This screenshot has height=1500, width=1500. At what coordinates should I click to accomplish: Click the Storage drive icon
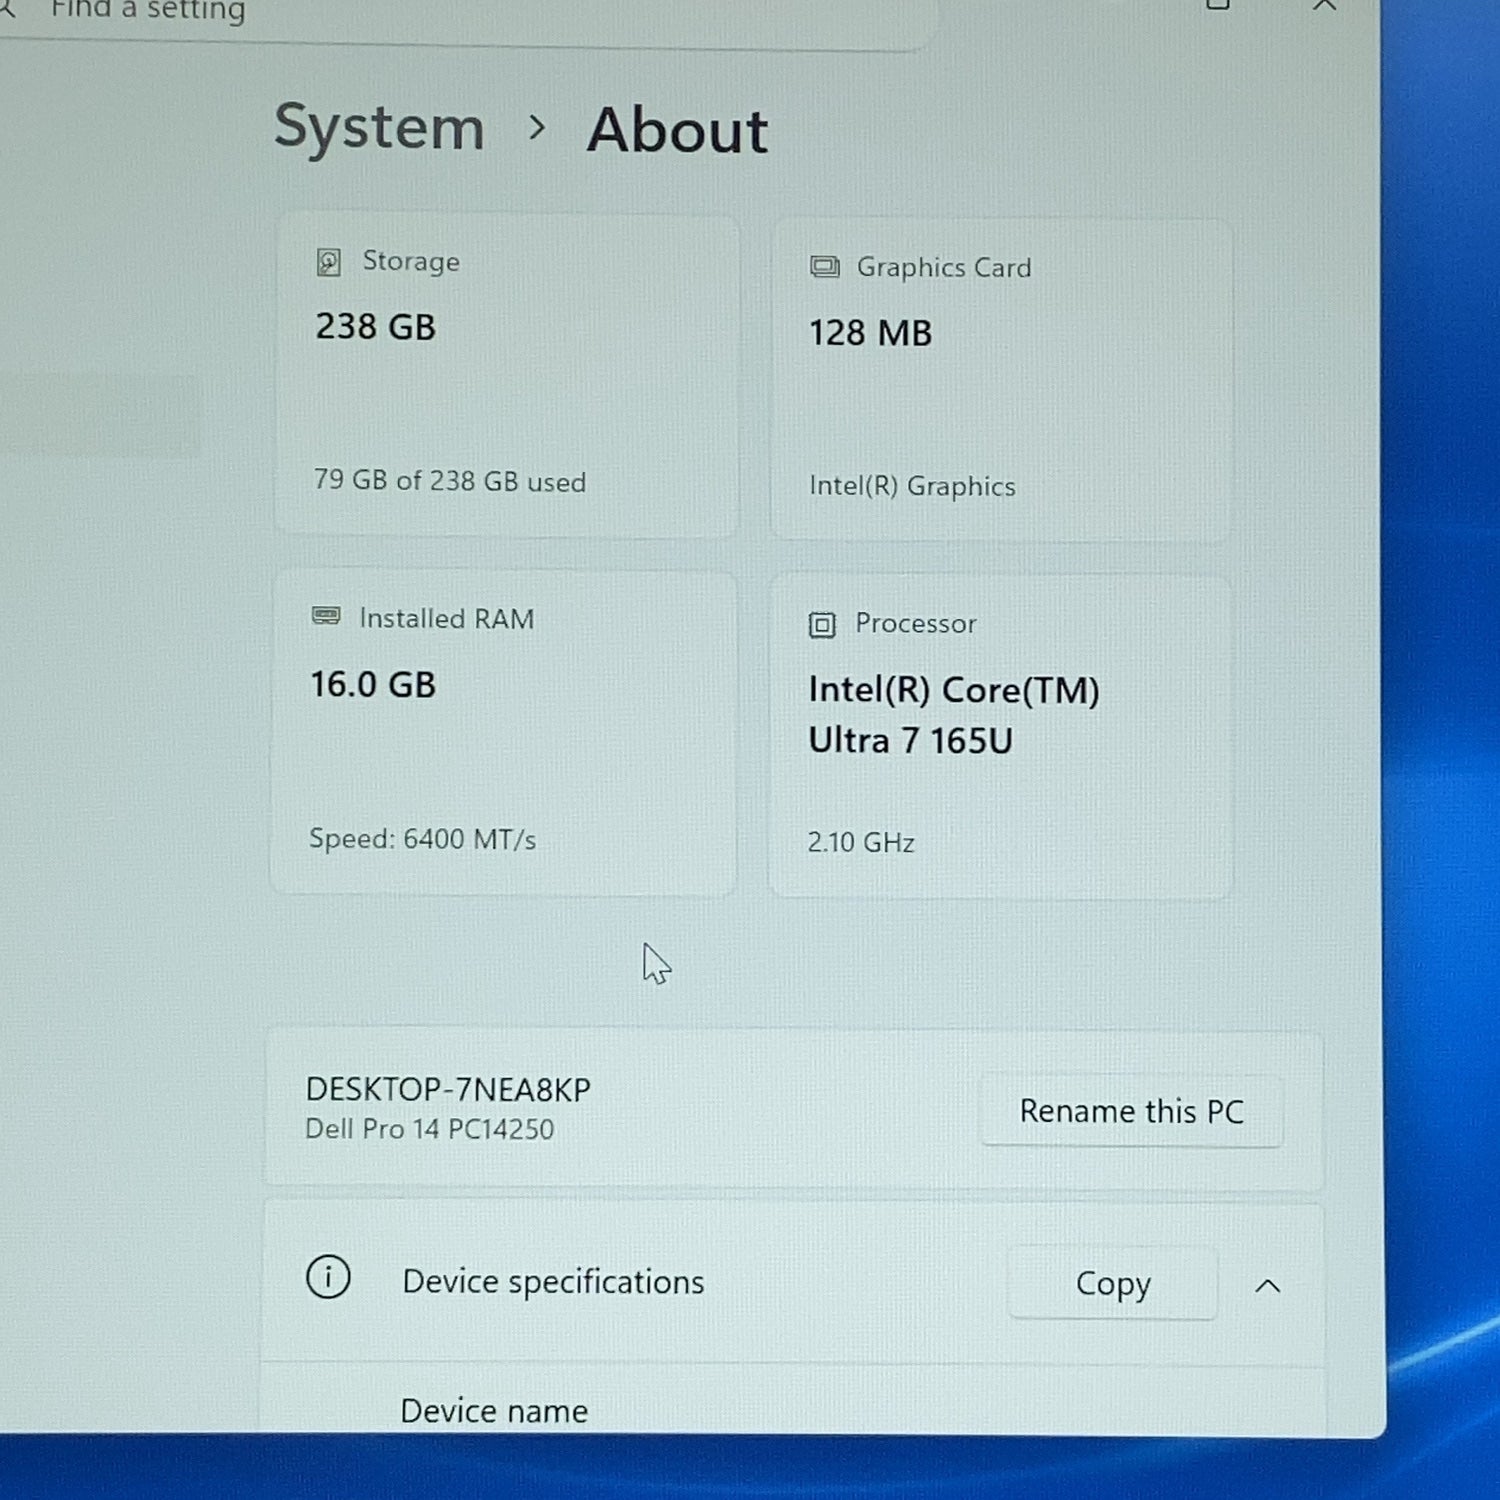point(328,262)
